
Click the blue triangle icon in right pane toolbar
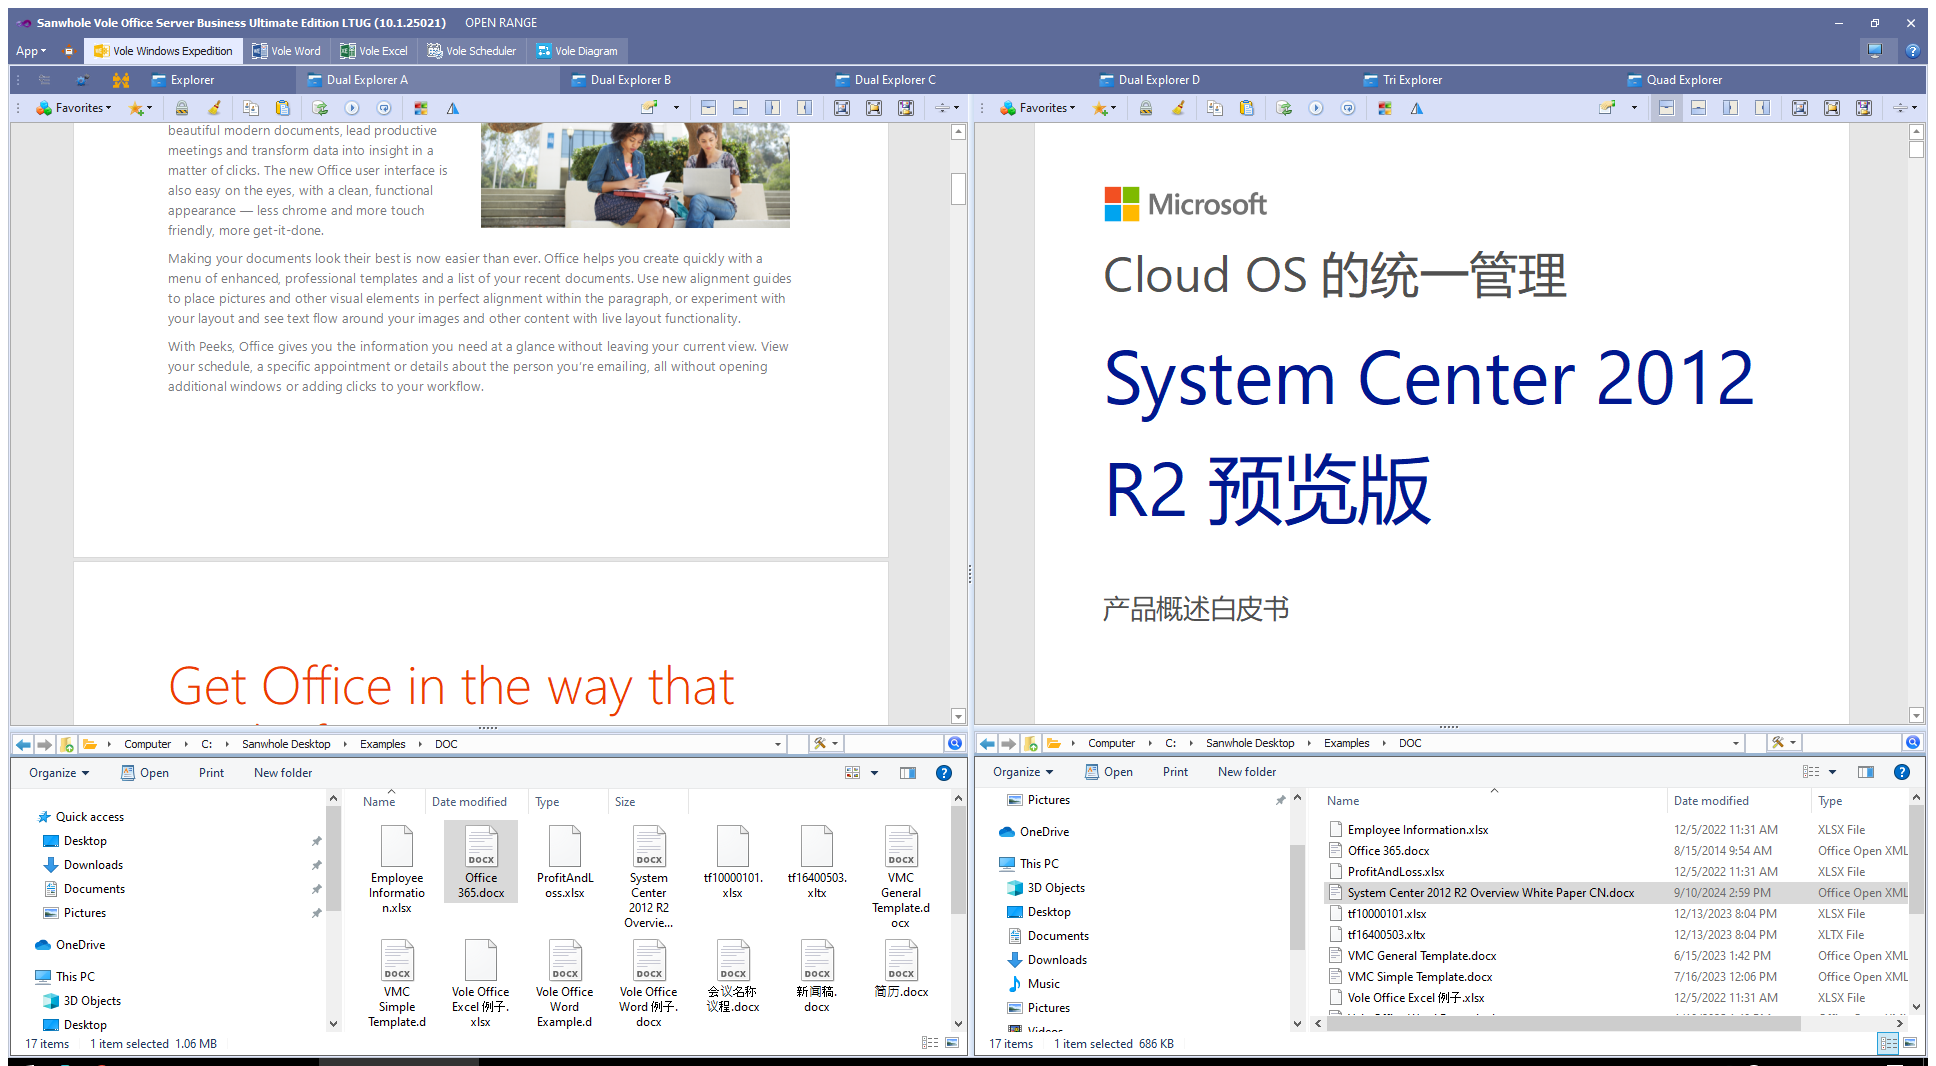click(1417, 108)
